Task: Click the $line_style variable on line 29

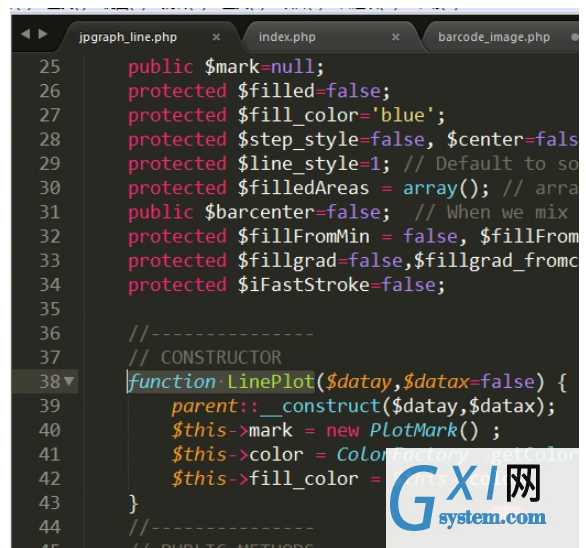Action: tap(298, 164)
